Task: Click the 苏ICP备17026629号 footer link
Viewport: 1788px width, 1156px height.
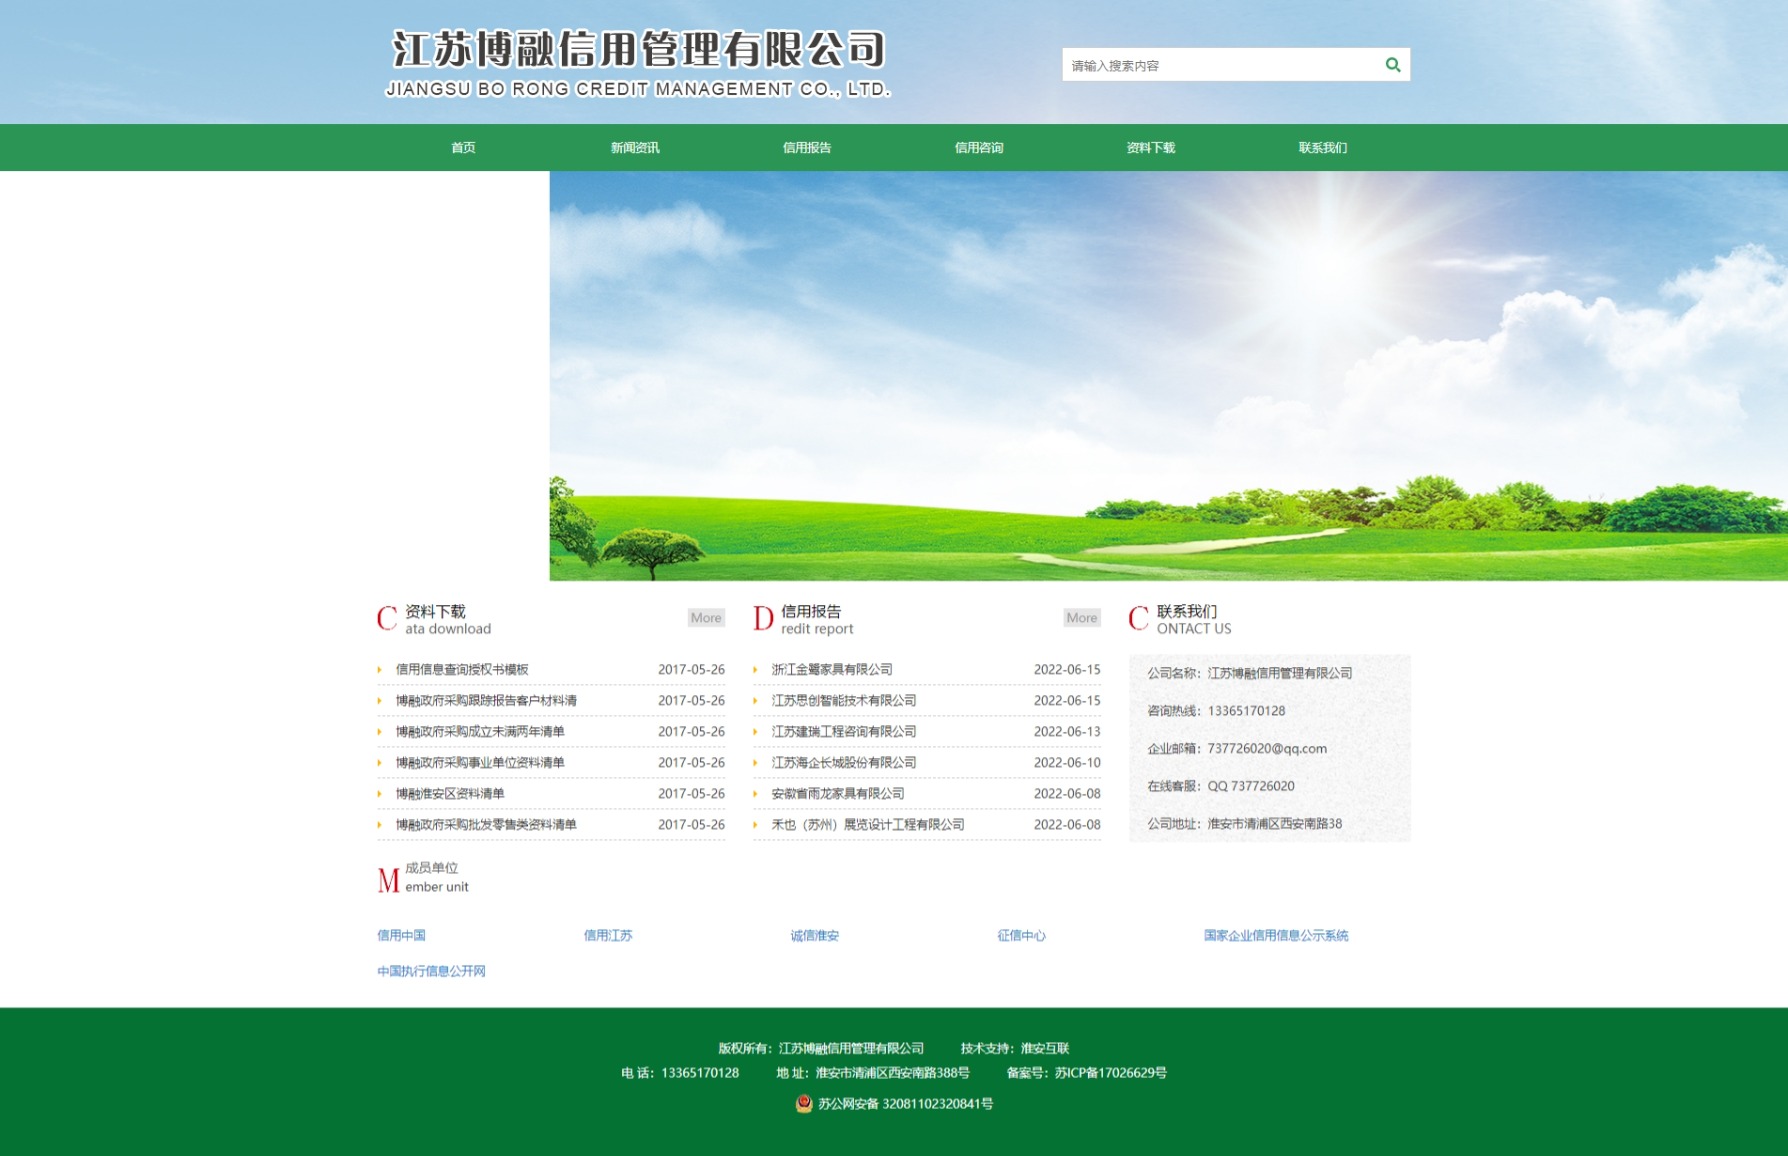Action: coord(1110,1073)
